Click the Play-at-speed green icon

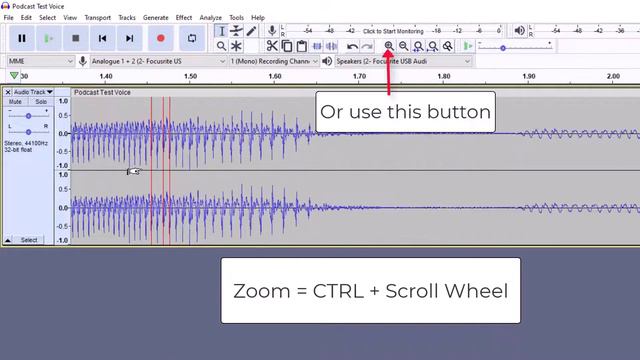click(468, 46)
